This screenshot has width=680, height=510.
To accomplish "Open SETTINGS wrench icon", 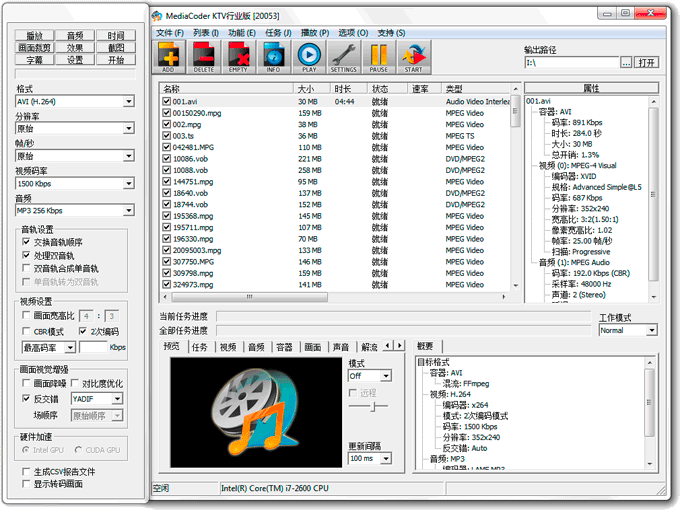I will 343,57.
